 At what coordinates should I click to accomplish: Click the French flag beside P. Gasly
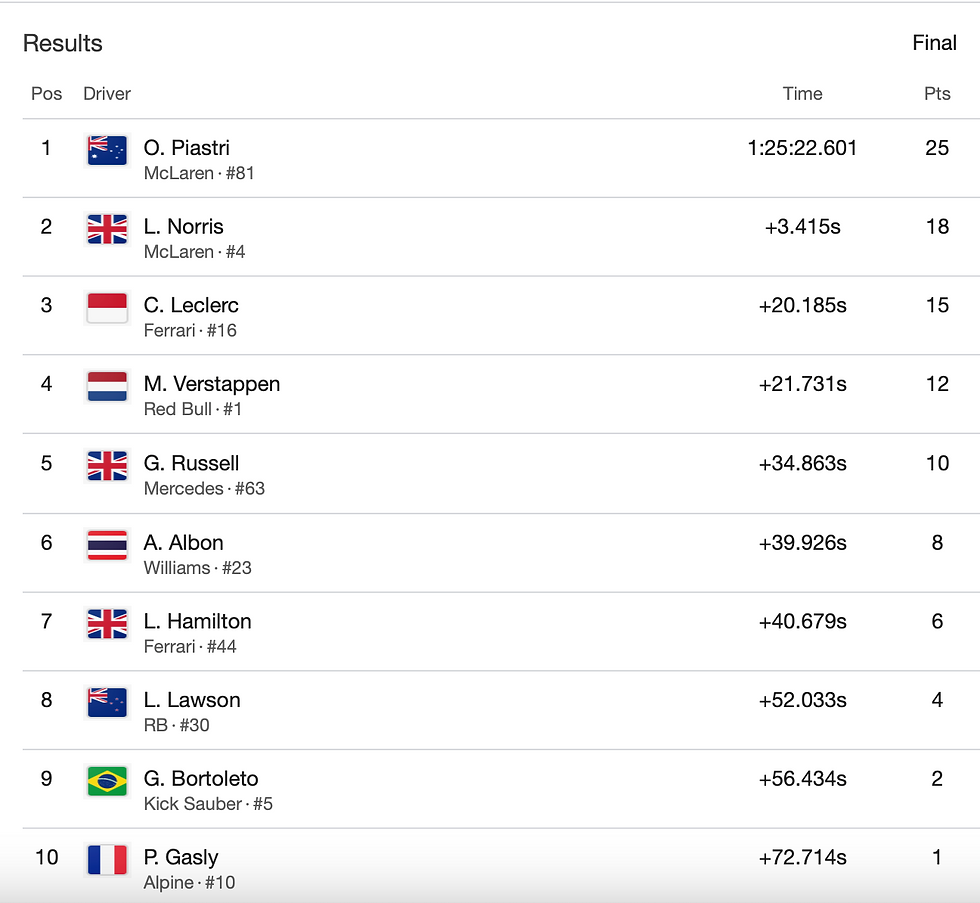coord(107,861)
